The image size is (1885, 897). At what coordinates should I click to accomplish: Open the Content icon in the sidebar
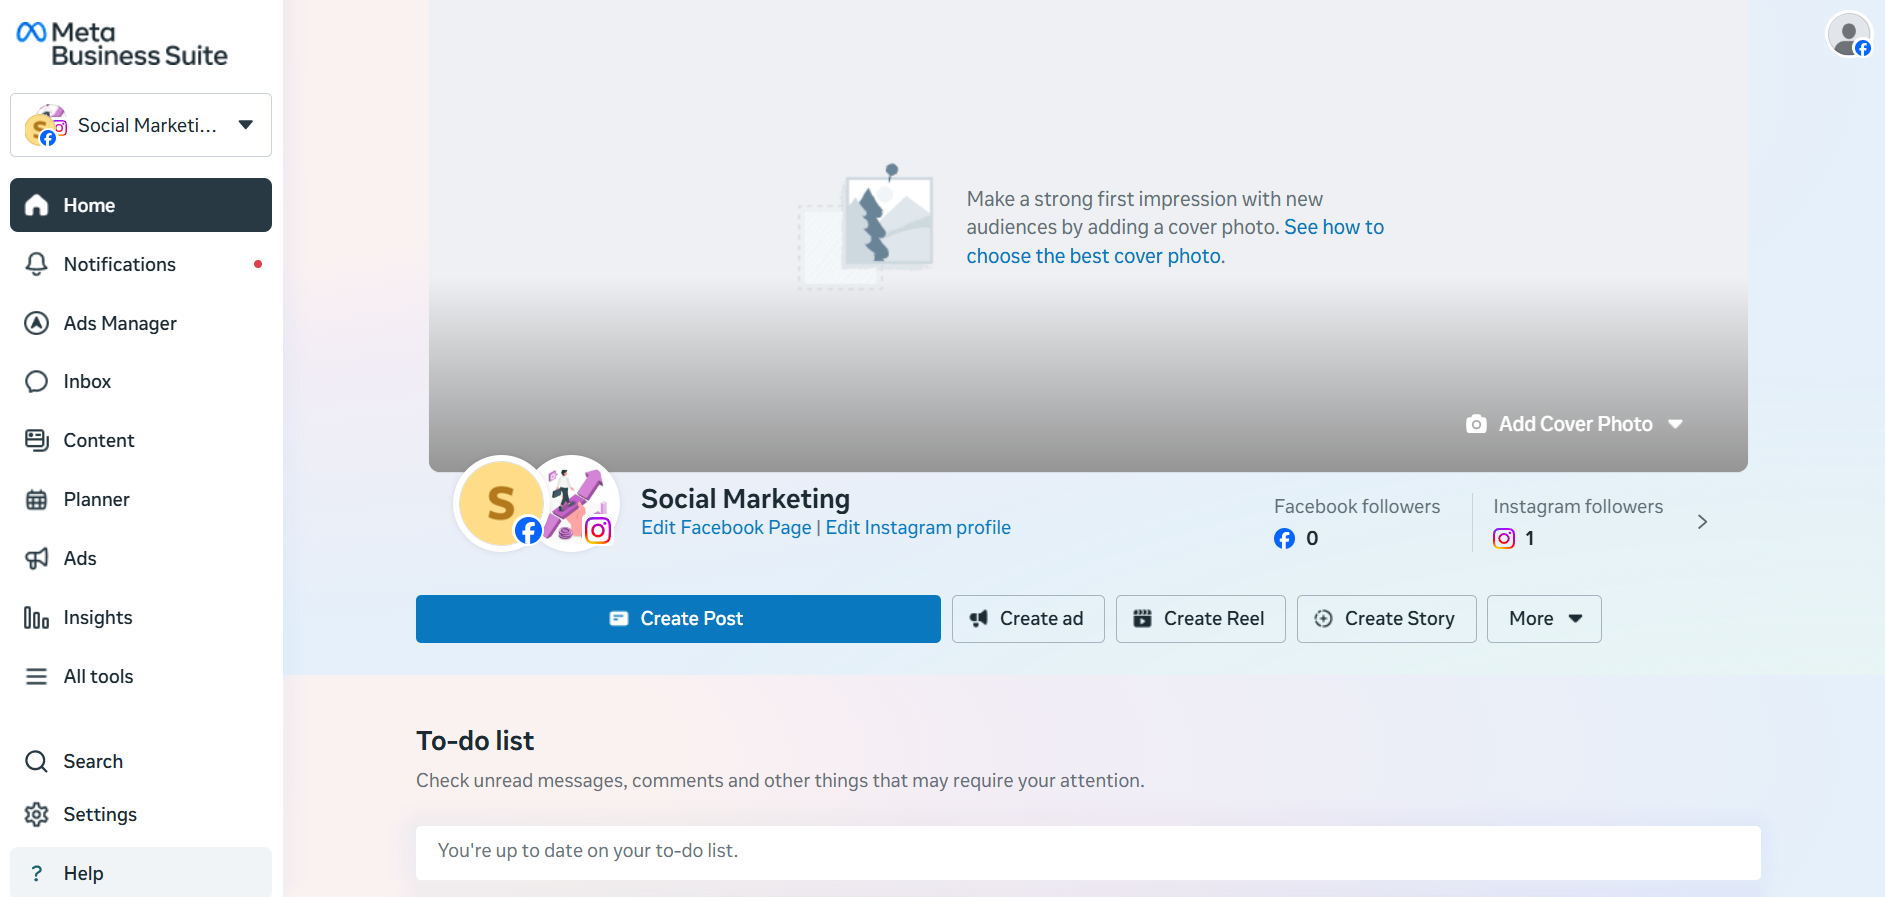(x=37, y=440)
